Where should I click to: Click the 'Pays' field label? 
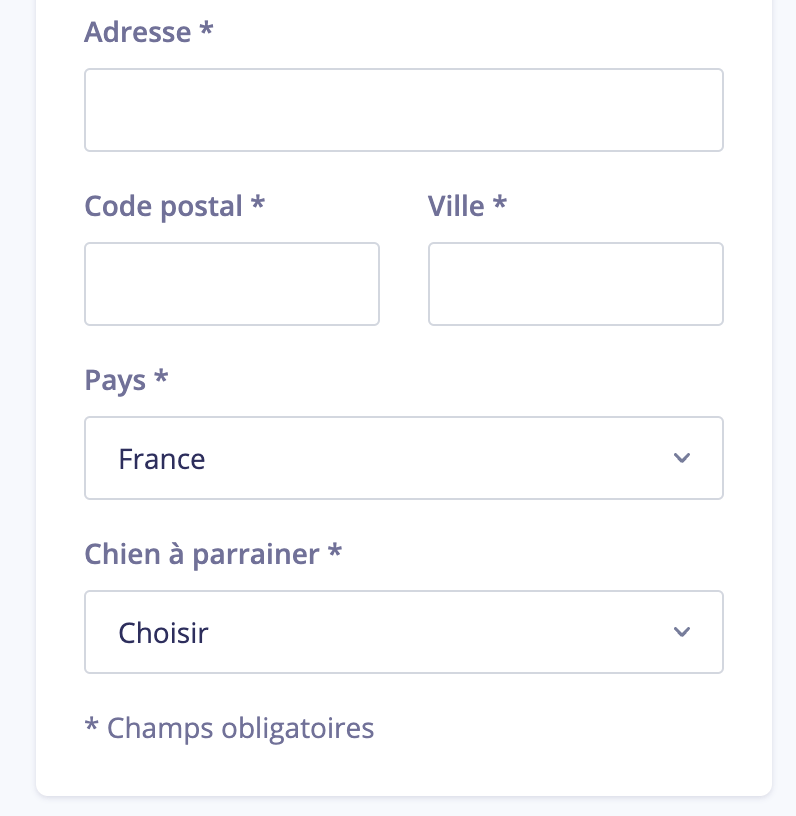pos(115,380)
